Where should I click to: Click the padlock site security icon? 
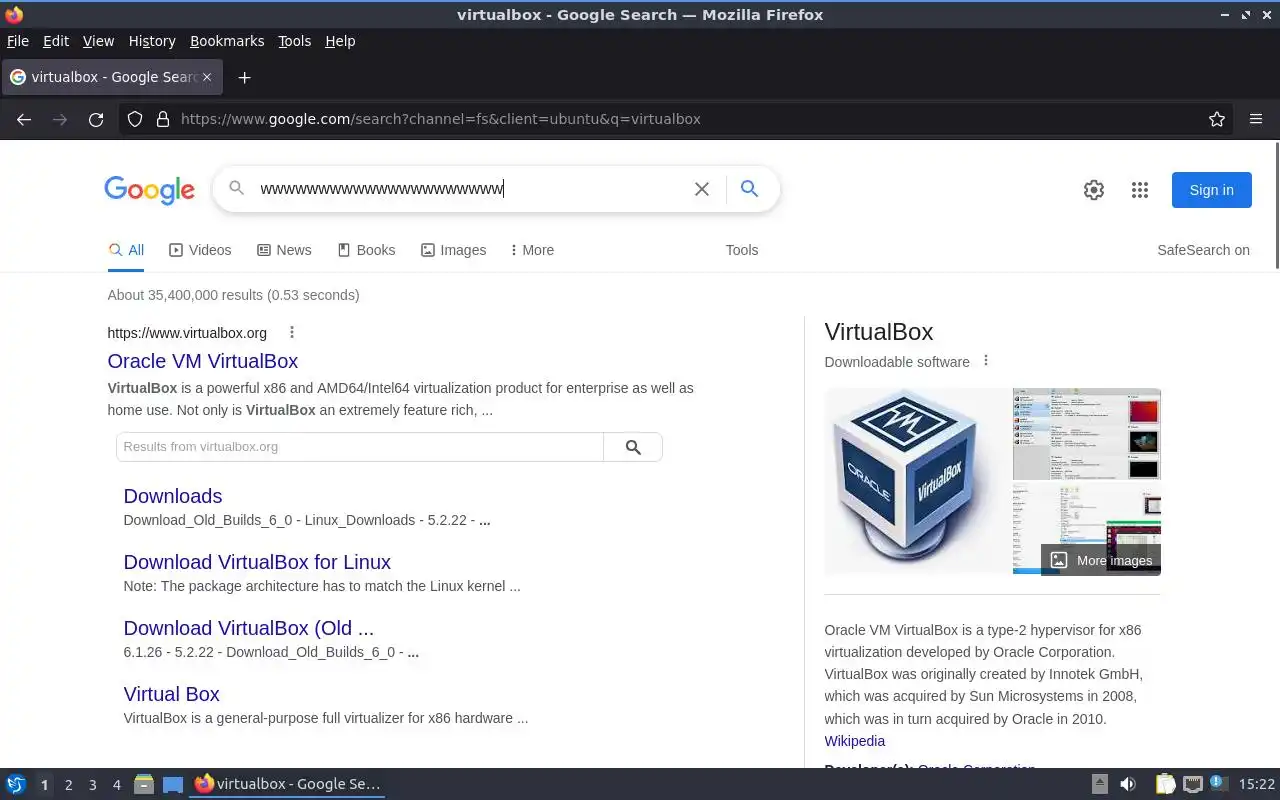point(163,119)
